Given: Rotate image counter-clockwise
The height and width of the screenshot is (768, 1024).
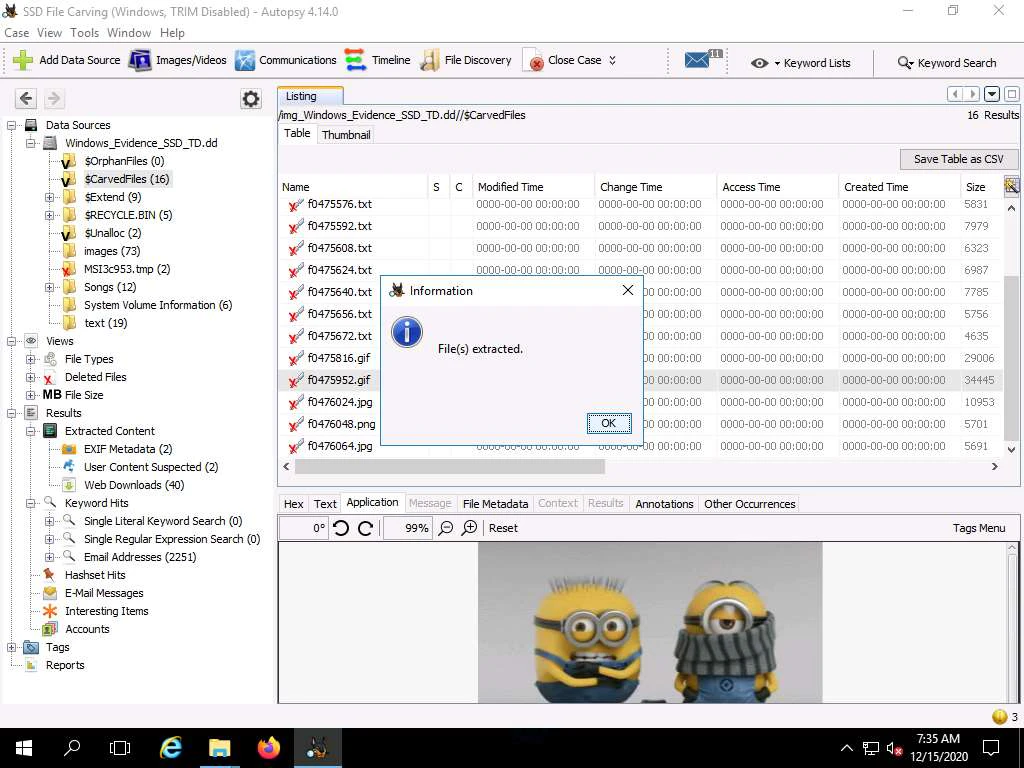Looking at the screenshot, I should pos(341,528).
